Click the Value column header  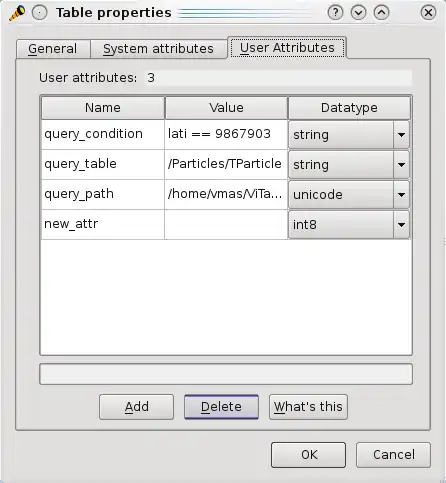pyautogui.click(x=226, y=108)
